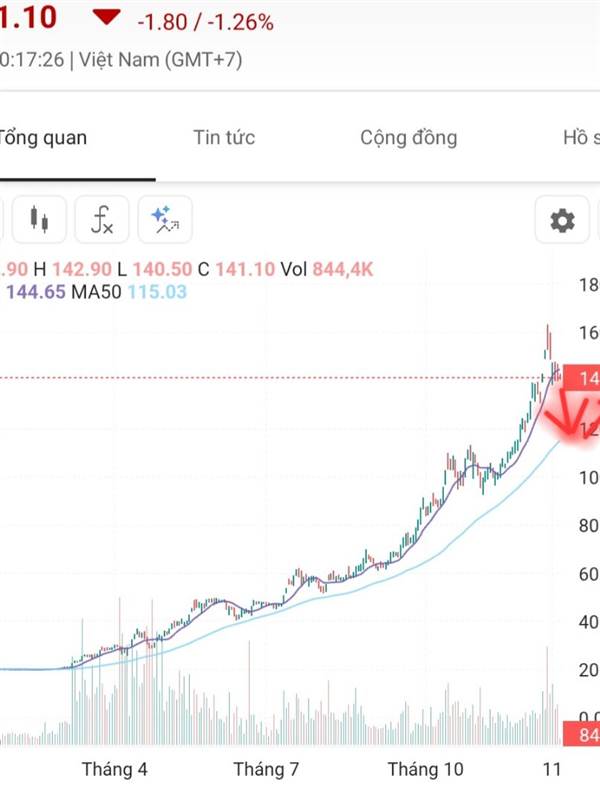Click the partially visible leftmost toolbar button
The height and width of the screenshot is (800, 600).
tap(2, 219)
